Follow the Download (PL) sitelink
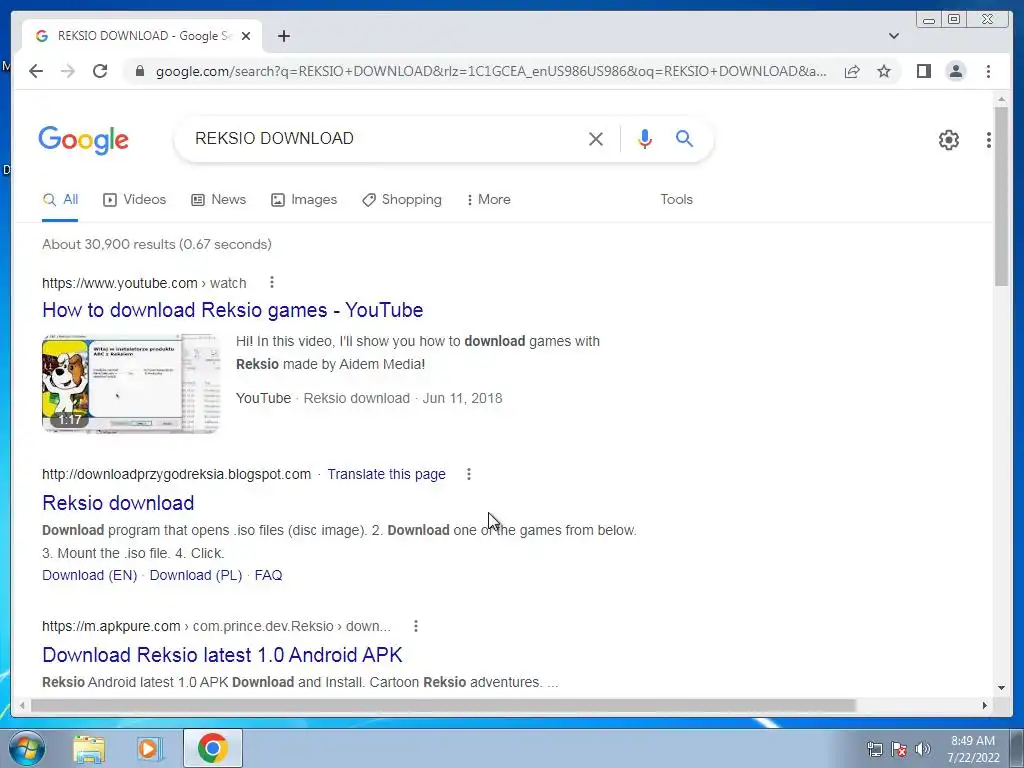This screenshot has width=1024, height=768. (x=196, y=575)
